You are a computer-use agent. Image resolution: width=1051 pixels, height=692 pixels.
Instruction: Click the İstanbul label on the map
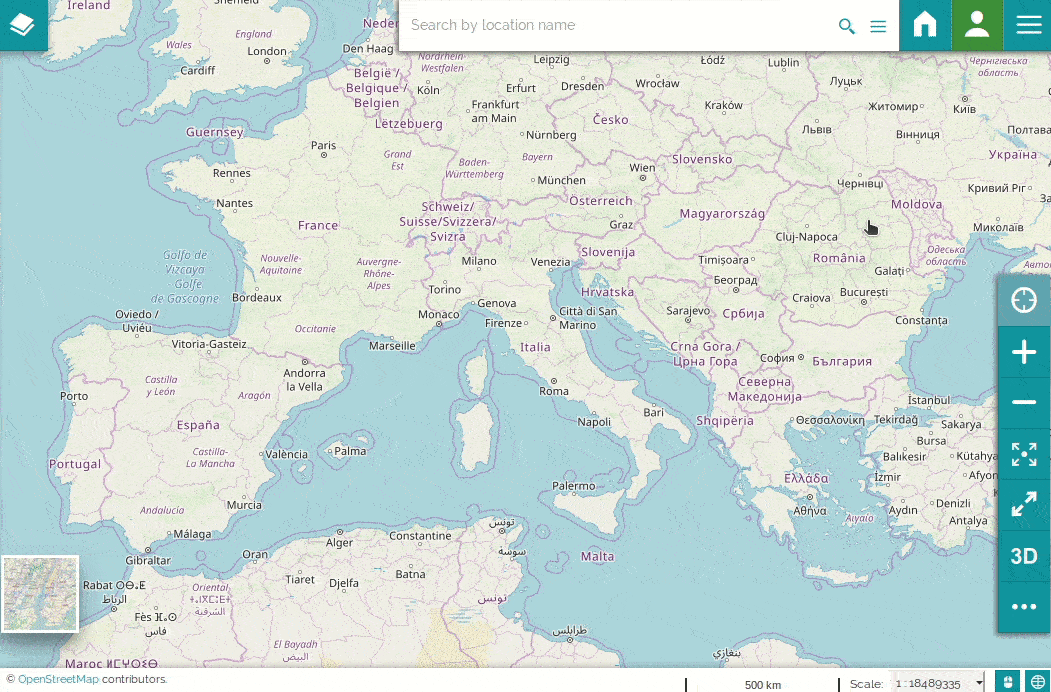tap(928, 400)
